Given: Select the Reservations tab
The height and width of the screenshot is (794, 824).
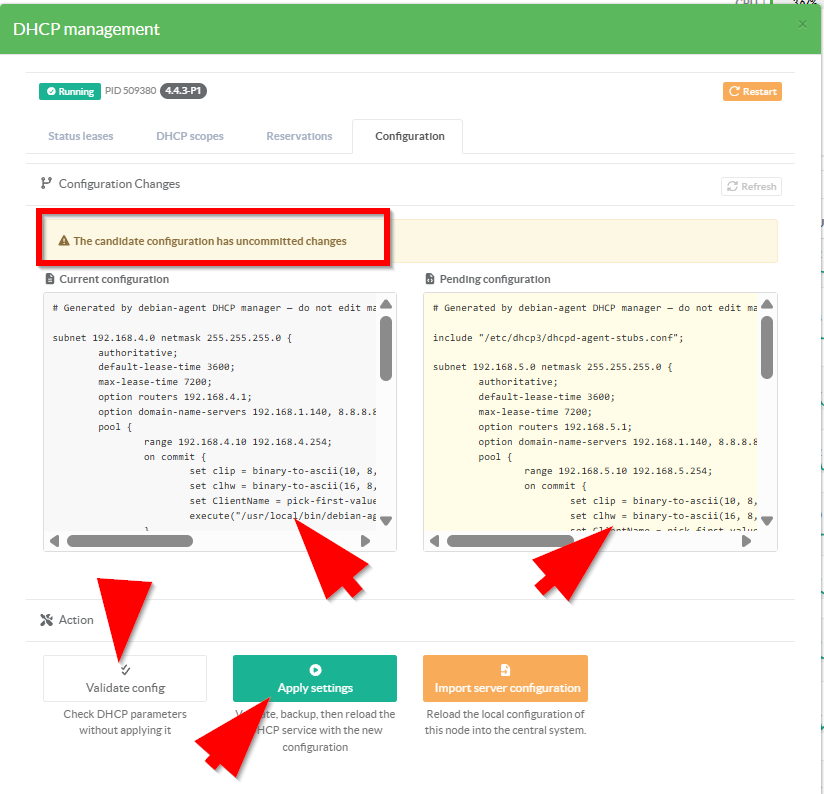Looking at the screenshot, I should (x=299, y=136).
